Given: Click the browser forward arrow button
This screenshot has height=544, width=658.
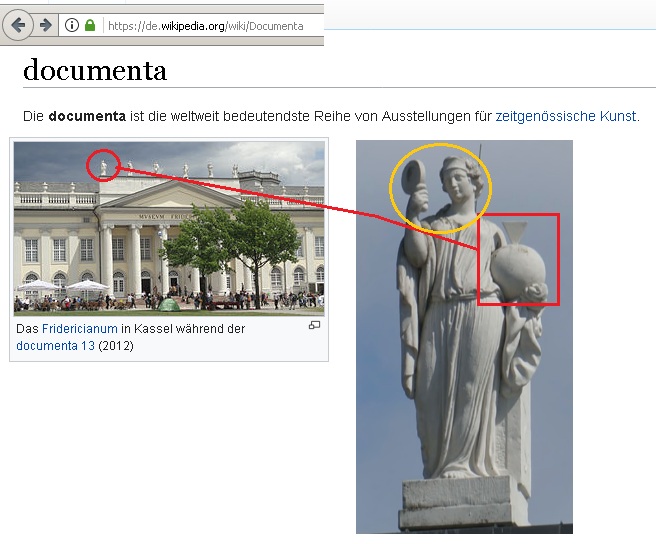Looking at the screenshot, I should (46, 26).
